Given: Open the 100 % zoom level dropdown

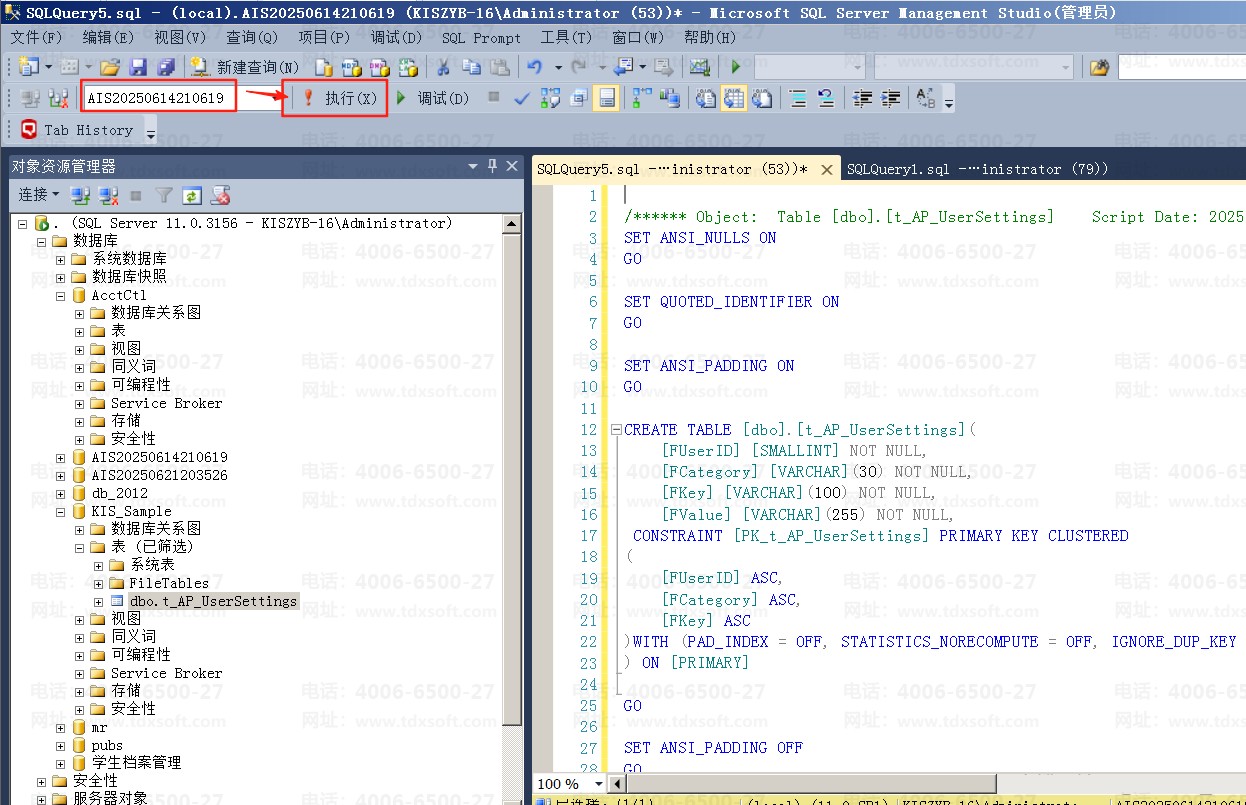Looking at the screenshot, I should coord(599,783).
